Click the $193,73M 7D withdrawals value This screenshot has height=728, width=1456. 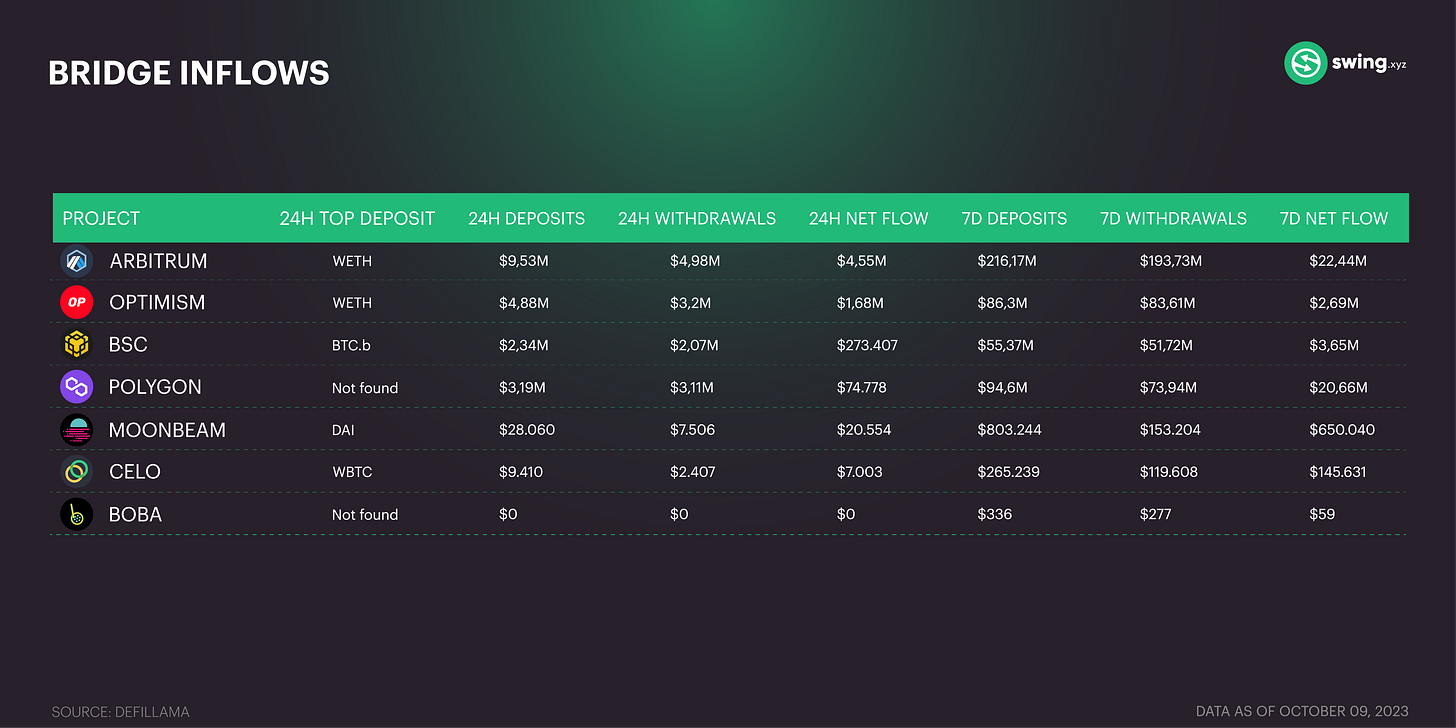pos(1171,261)
